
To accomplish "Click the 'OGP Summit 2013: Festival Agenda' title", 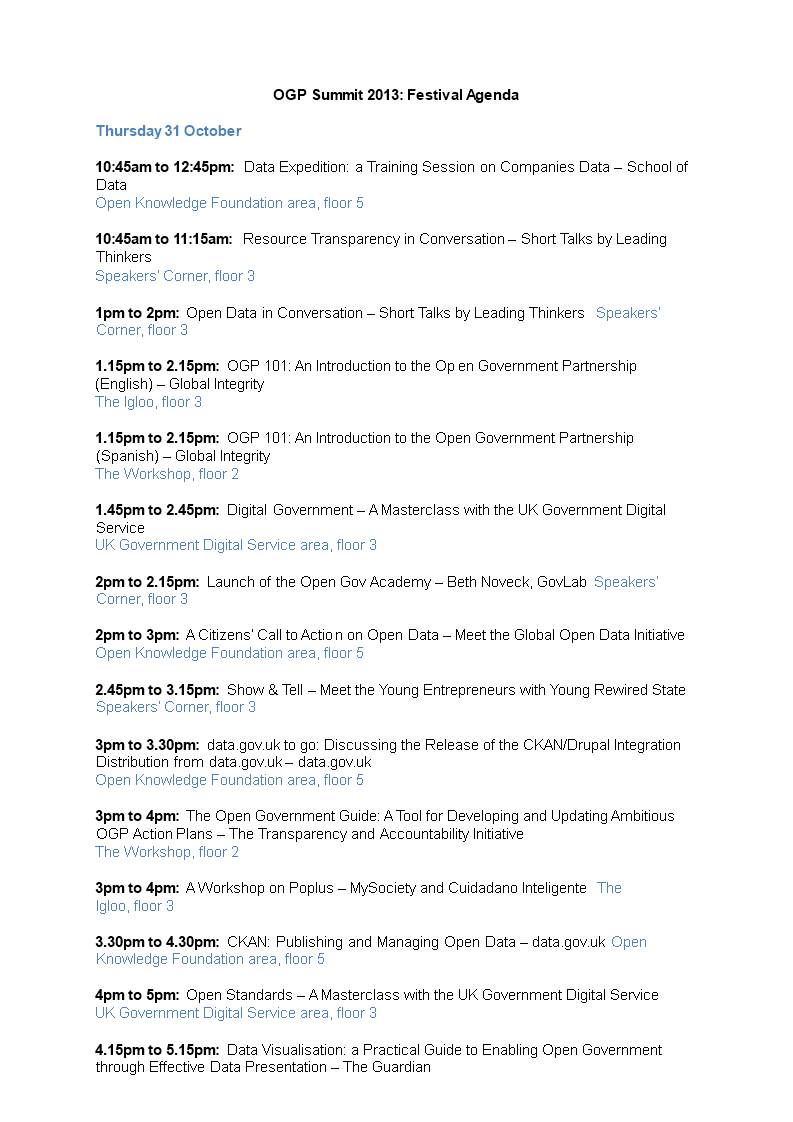I will tap(396, 95).
